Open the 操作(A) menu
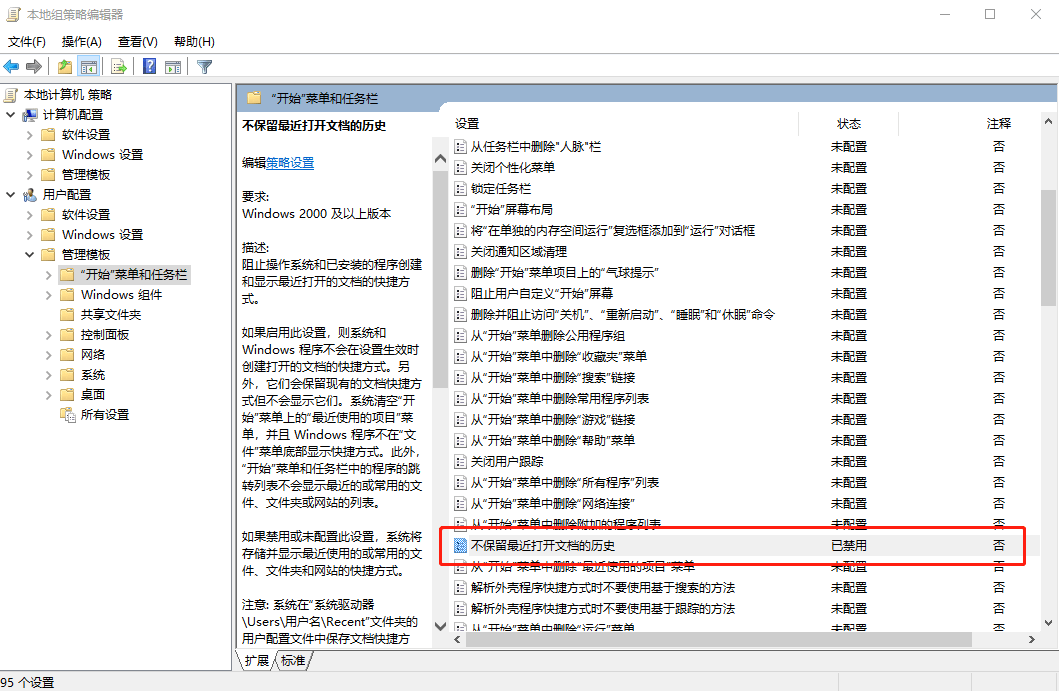 coord(82,42)
